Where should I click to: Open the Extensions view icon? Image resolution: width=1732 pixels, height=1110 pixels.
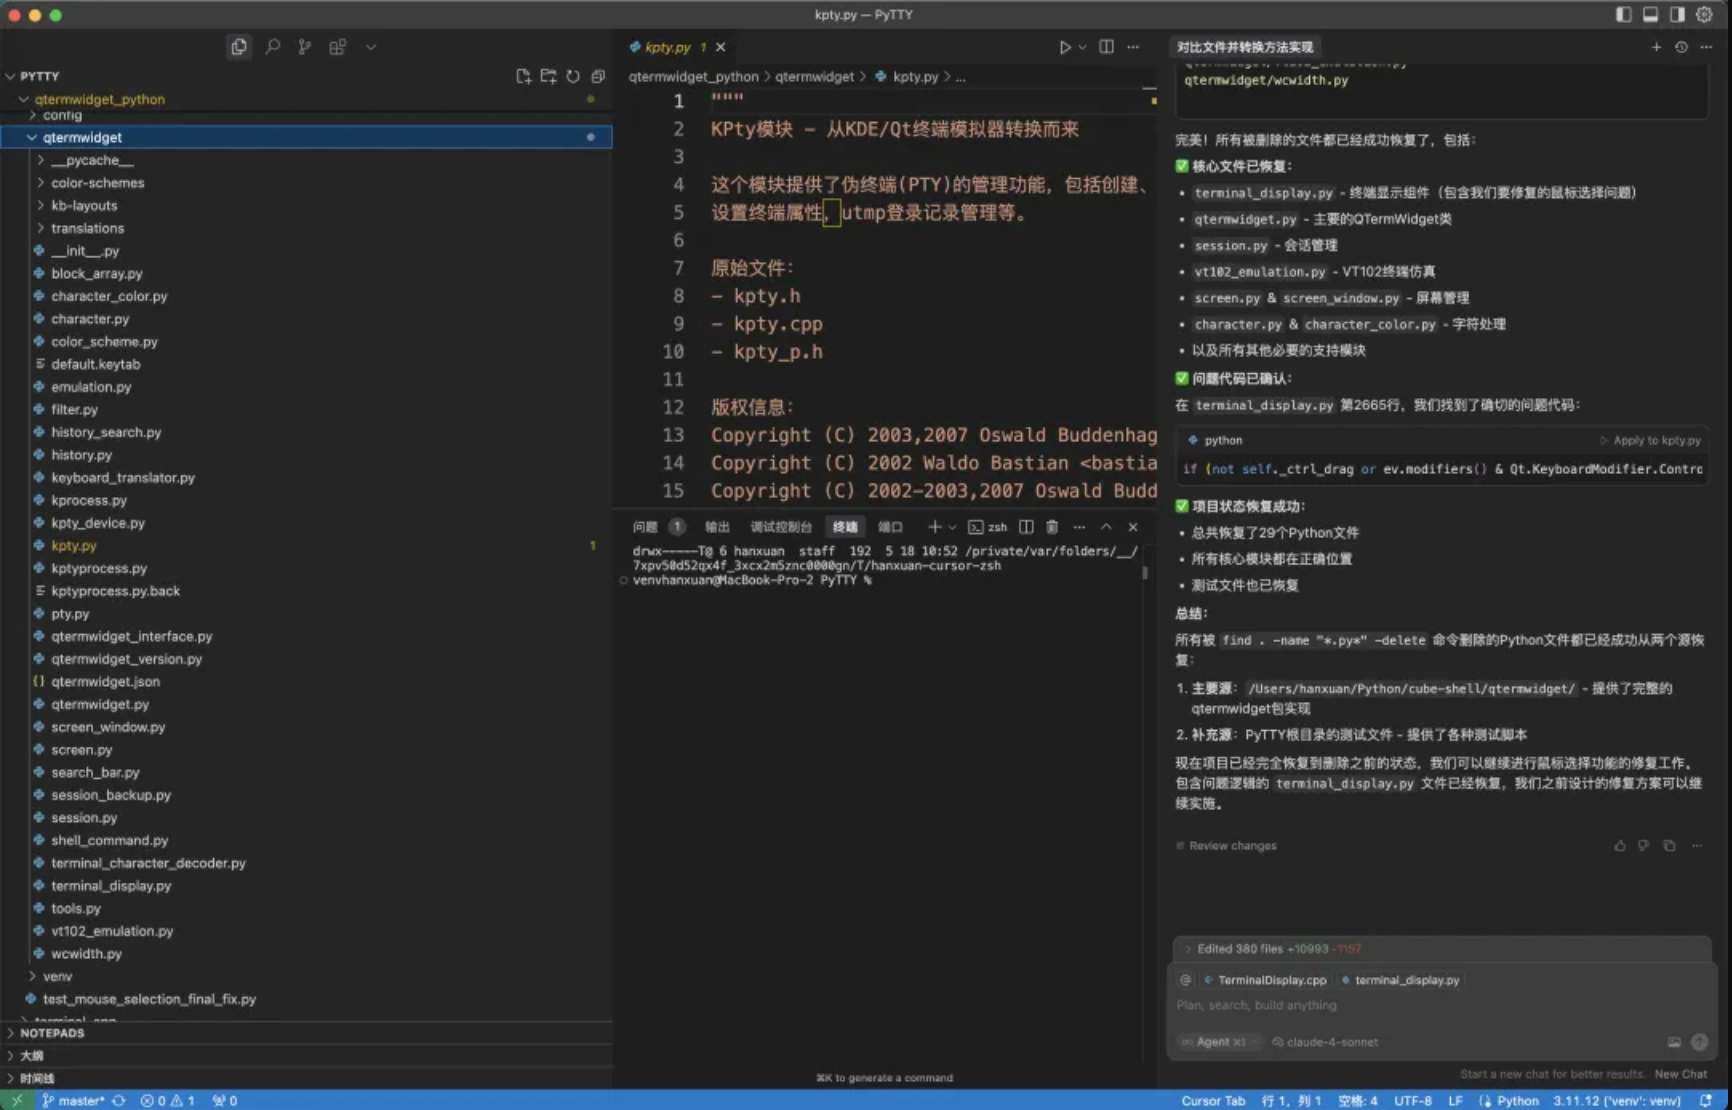click(x=338, y=46)
